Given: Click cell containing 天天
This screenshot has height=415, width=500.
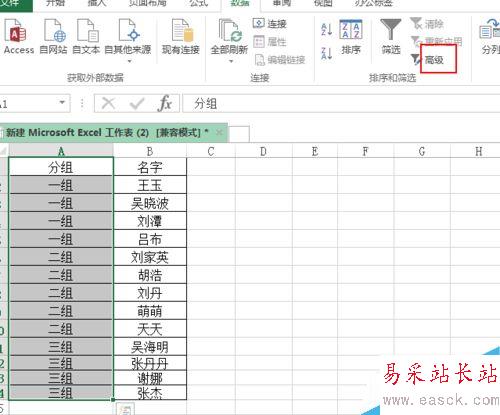Looking at the screenshot, I should (150, 329).
